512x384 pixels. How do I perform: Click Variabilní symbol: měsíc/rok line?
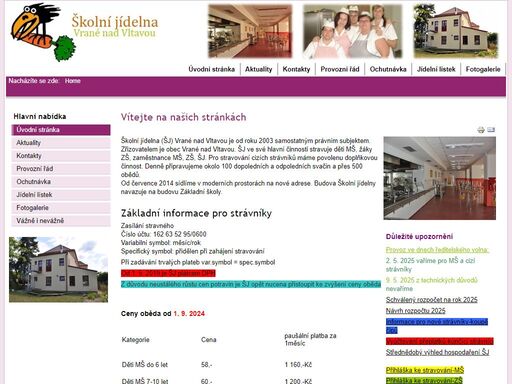161,243
